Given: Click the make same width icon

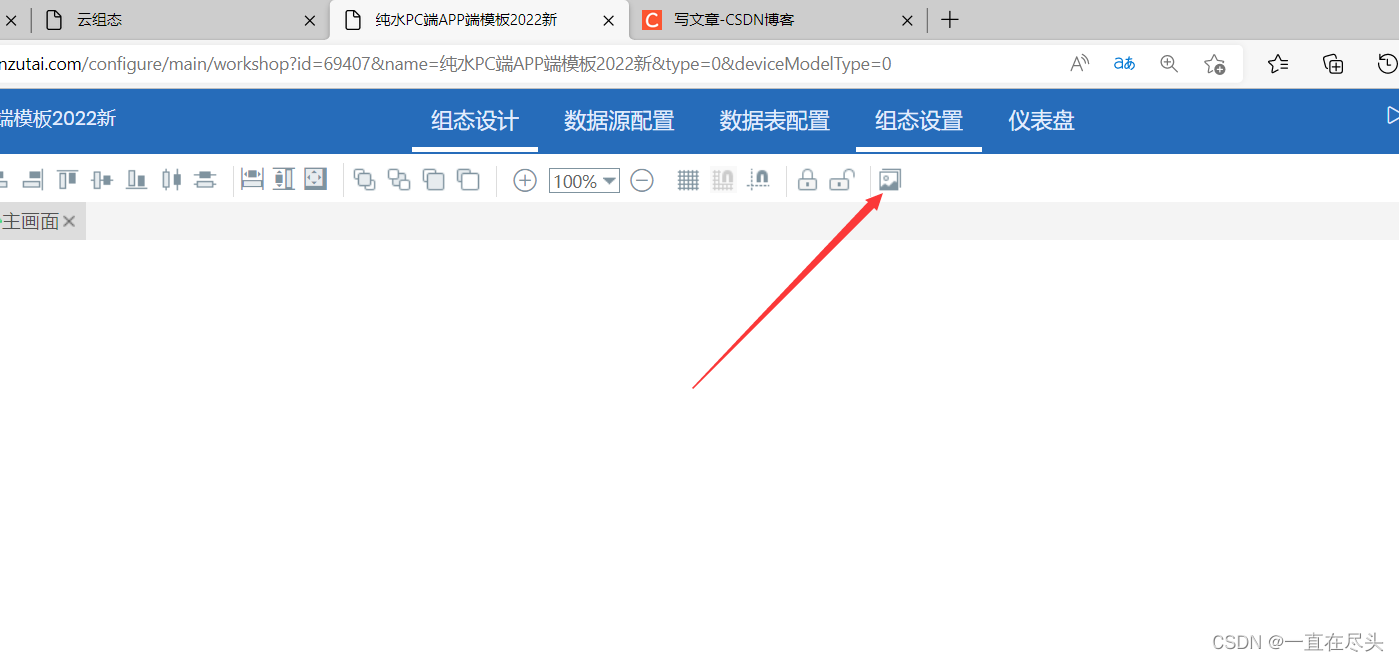Looking at the screenshot, I should coord(252,180).
